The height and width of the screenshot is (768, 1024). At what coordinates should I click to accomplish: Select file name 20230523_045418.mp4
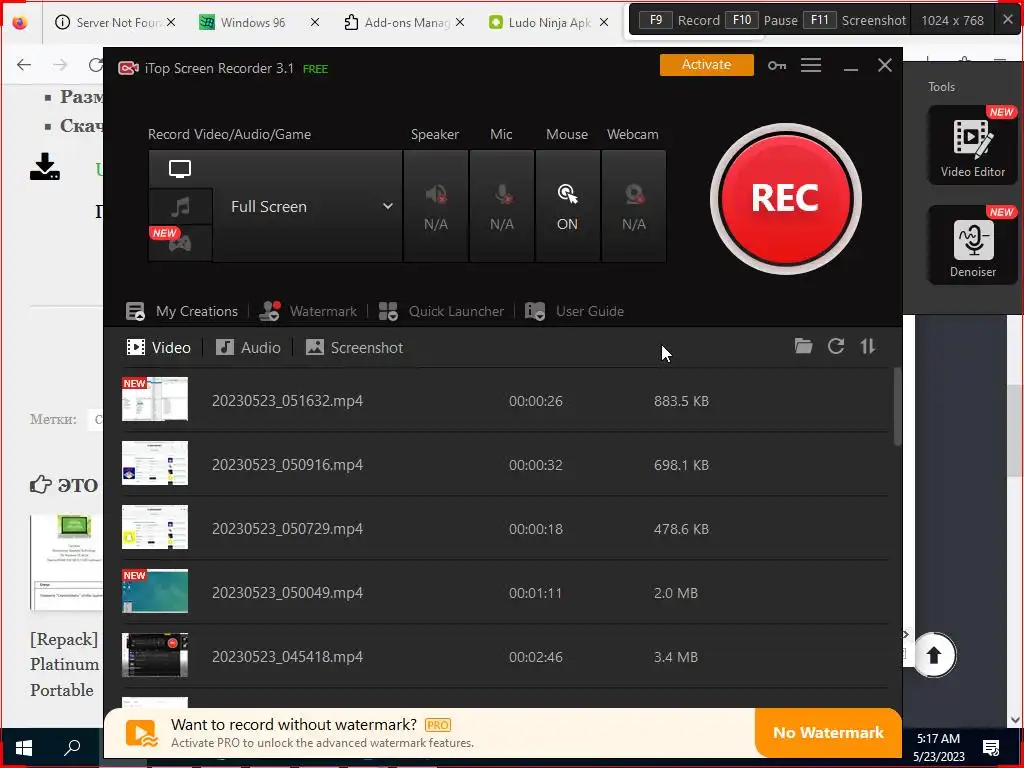(287, 657)
